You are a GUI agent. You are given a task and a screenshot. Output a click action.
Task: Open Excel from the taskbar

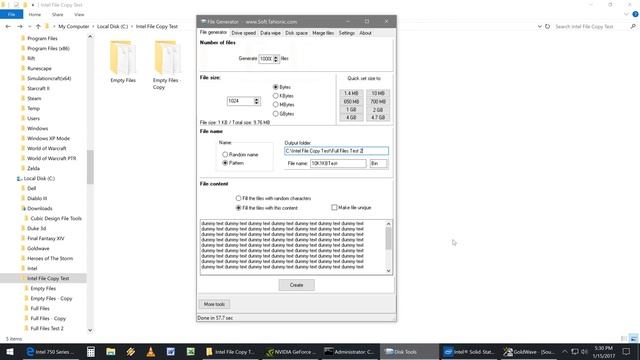coord(191,351)
